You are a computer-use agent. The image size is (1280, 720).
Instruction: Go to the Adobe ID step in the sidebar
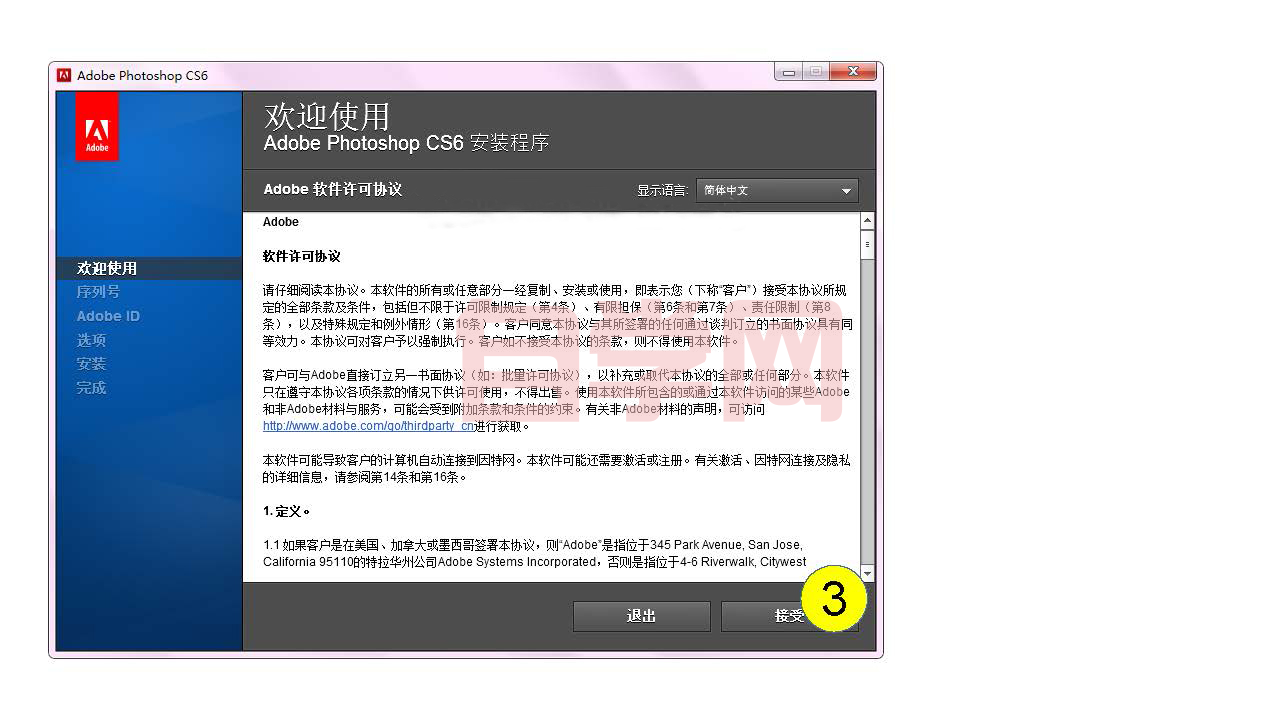(x=108, y=316)
